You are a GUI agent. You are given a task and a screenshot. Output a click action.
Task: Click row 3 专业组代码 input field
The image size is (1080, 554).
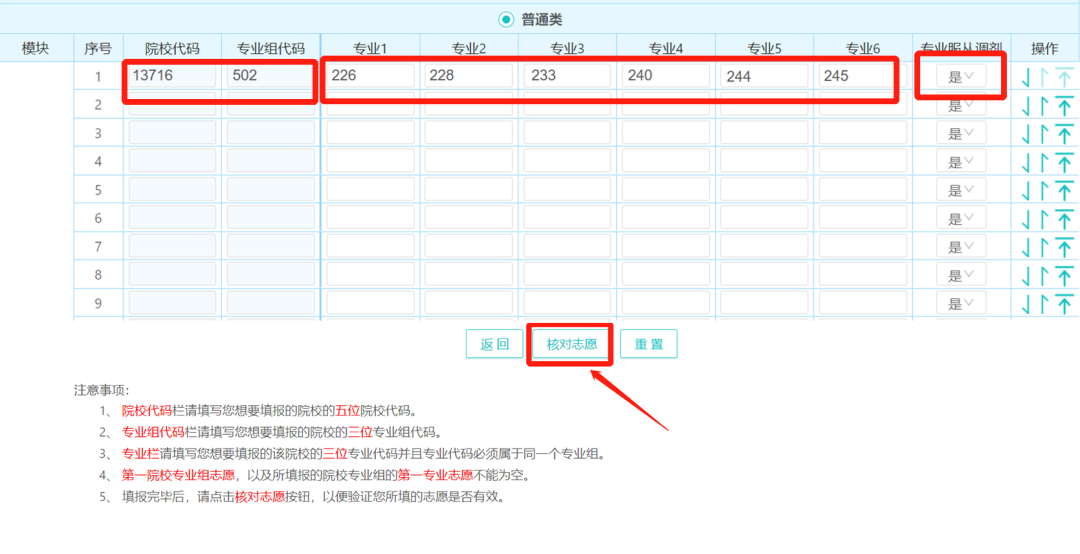(271, 133)
